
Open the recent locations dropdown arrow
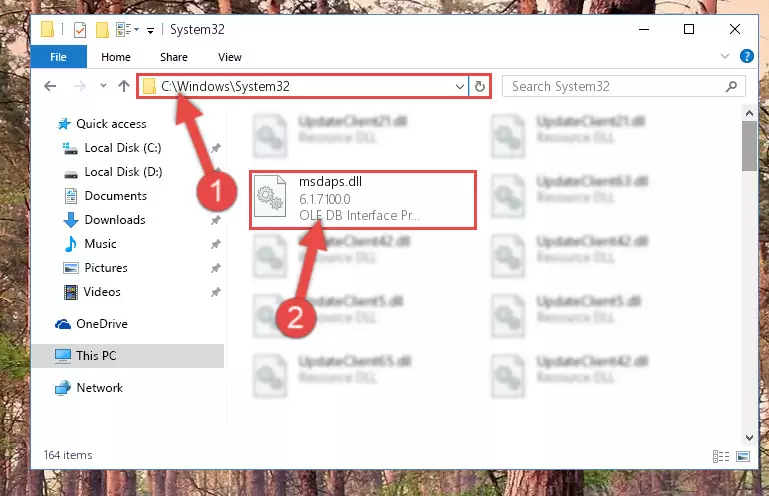(103, 86)
